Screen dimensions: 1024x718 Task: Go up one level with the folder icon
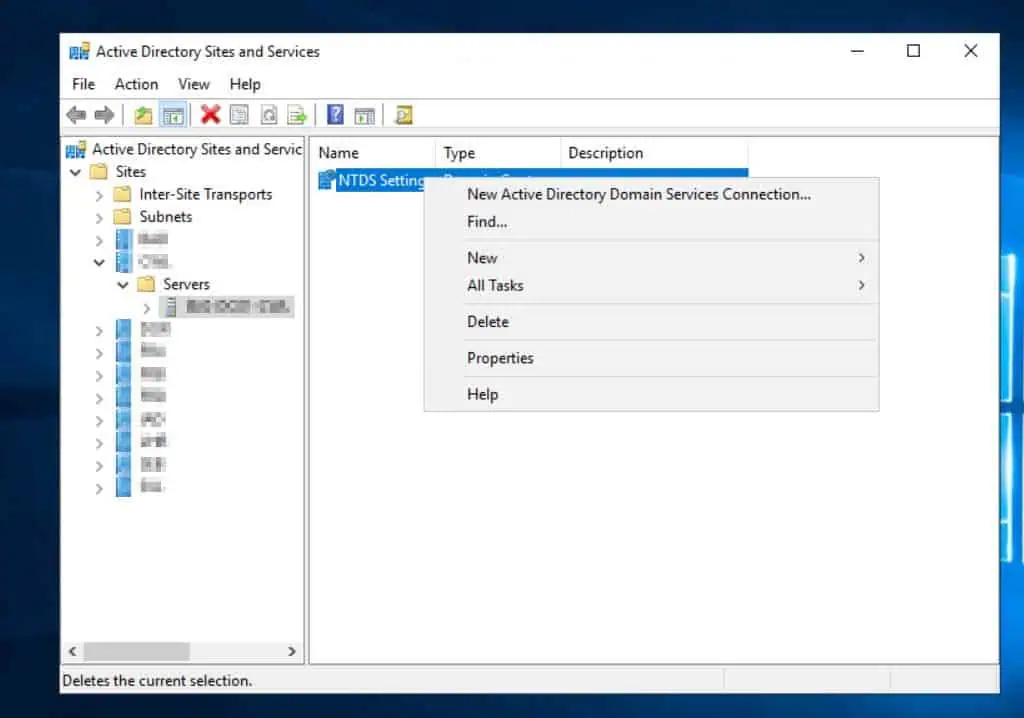pos(143,115)
